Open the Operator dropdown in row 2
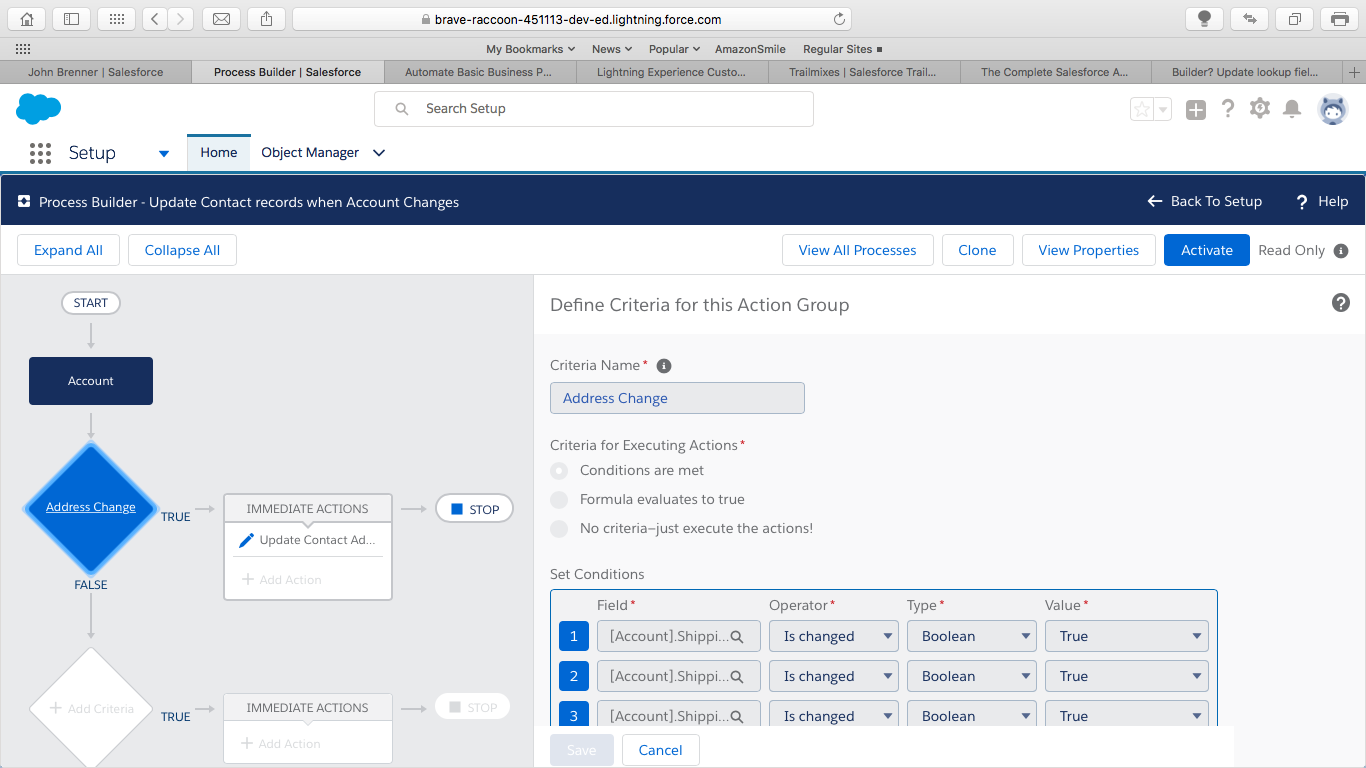1366x768 pixels. pyautogui.click(x=834, y=676)
